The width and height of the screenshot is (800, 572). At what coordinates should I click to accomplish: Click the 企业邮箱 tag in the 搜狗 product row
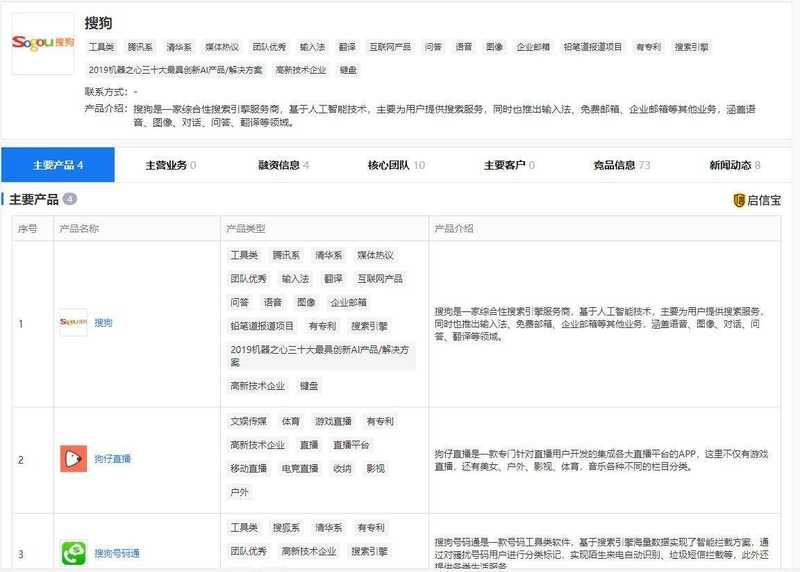pos(348,302)
